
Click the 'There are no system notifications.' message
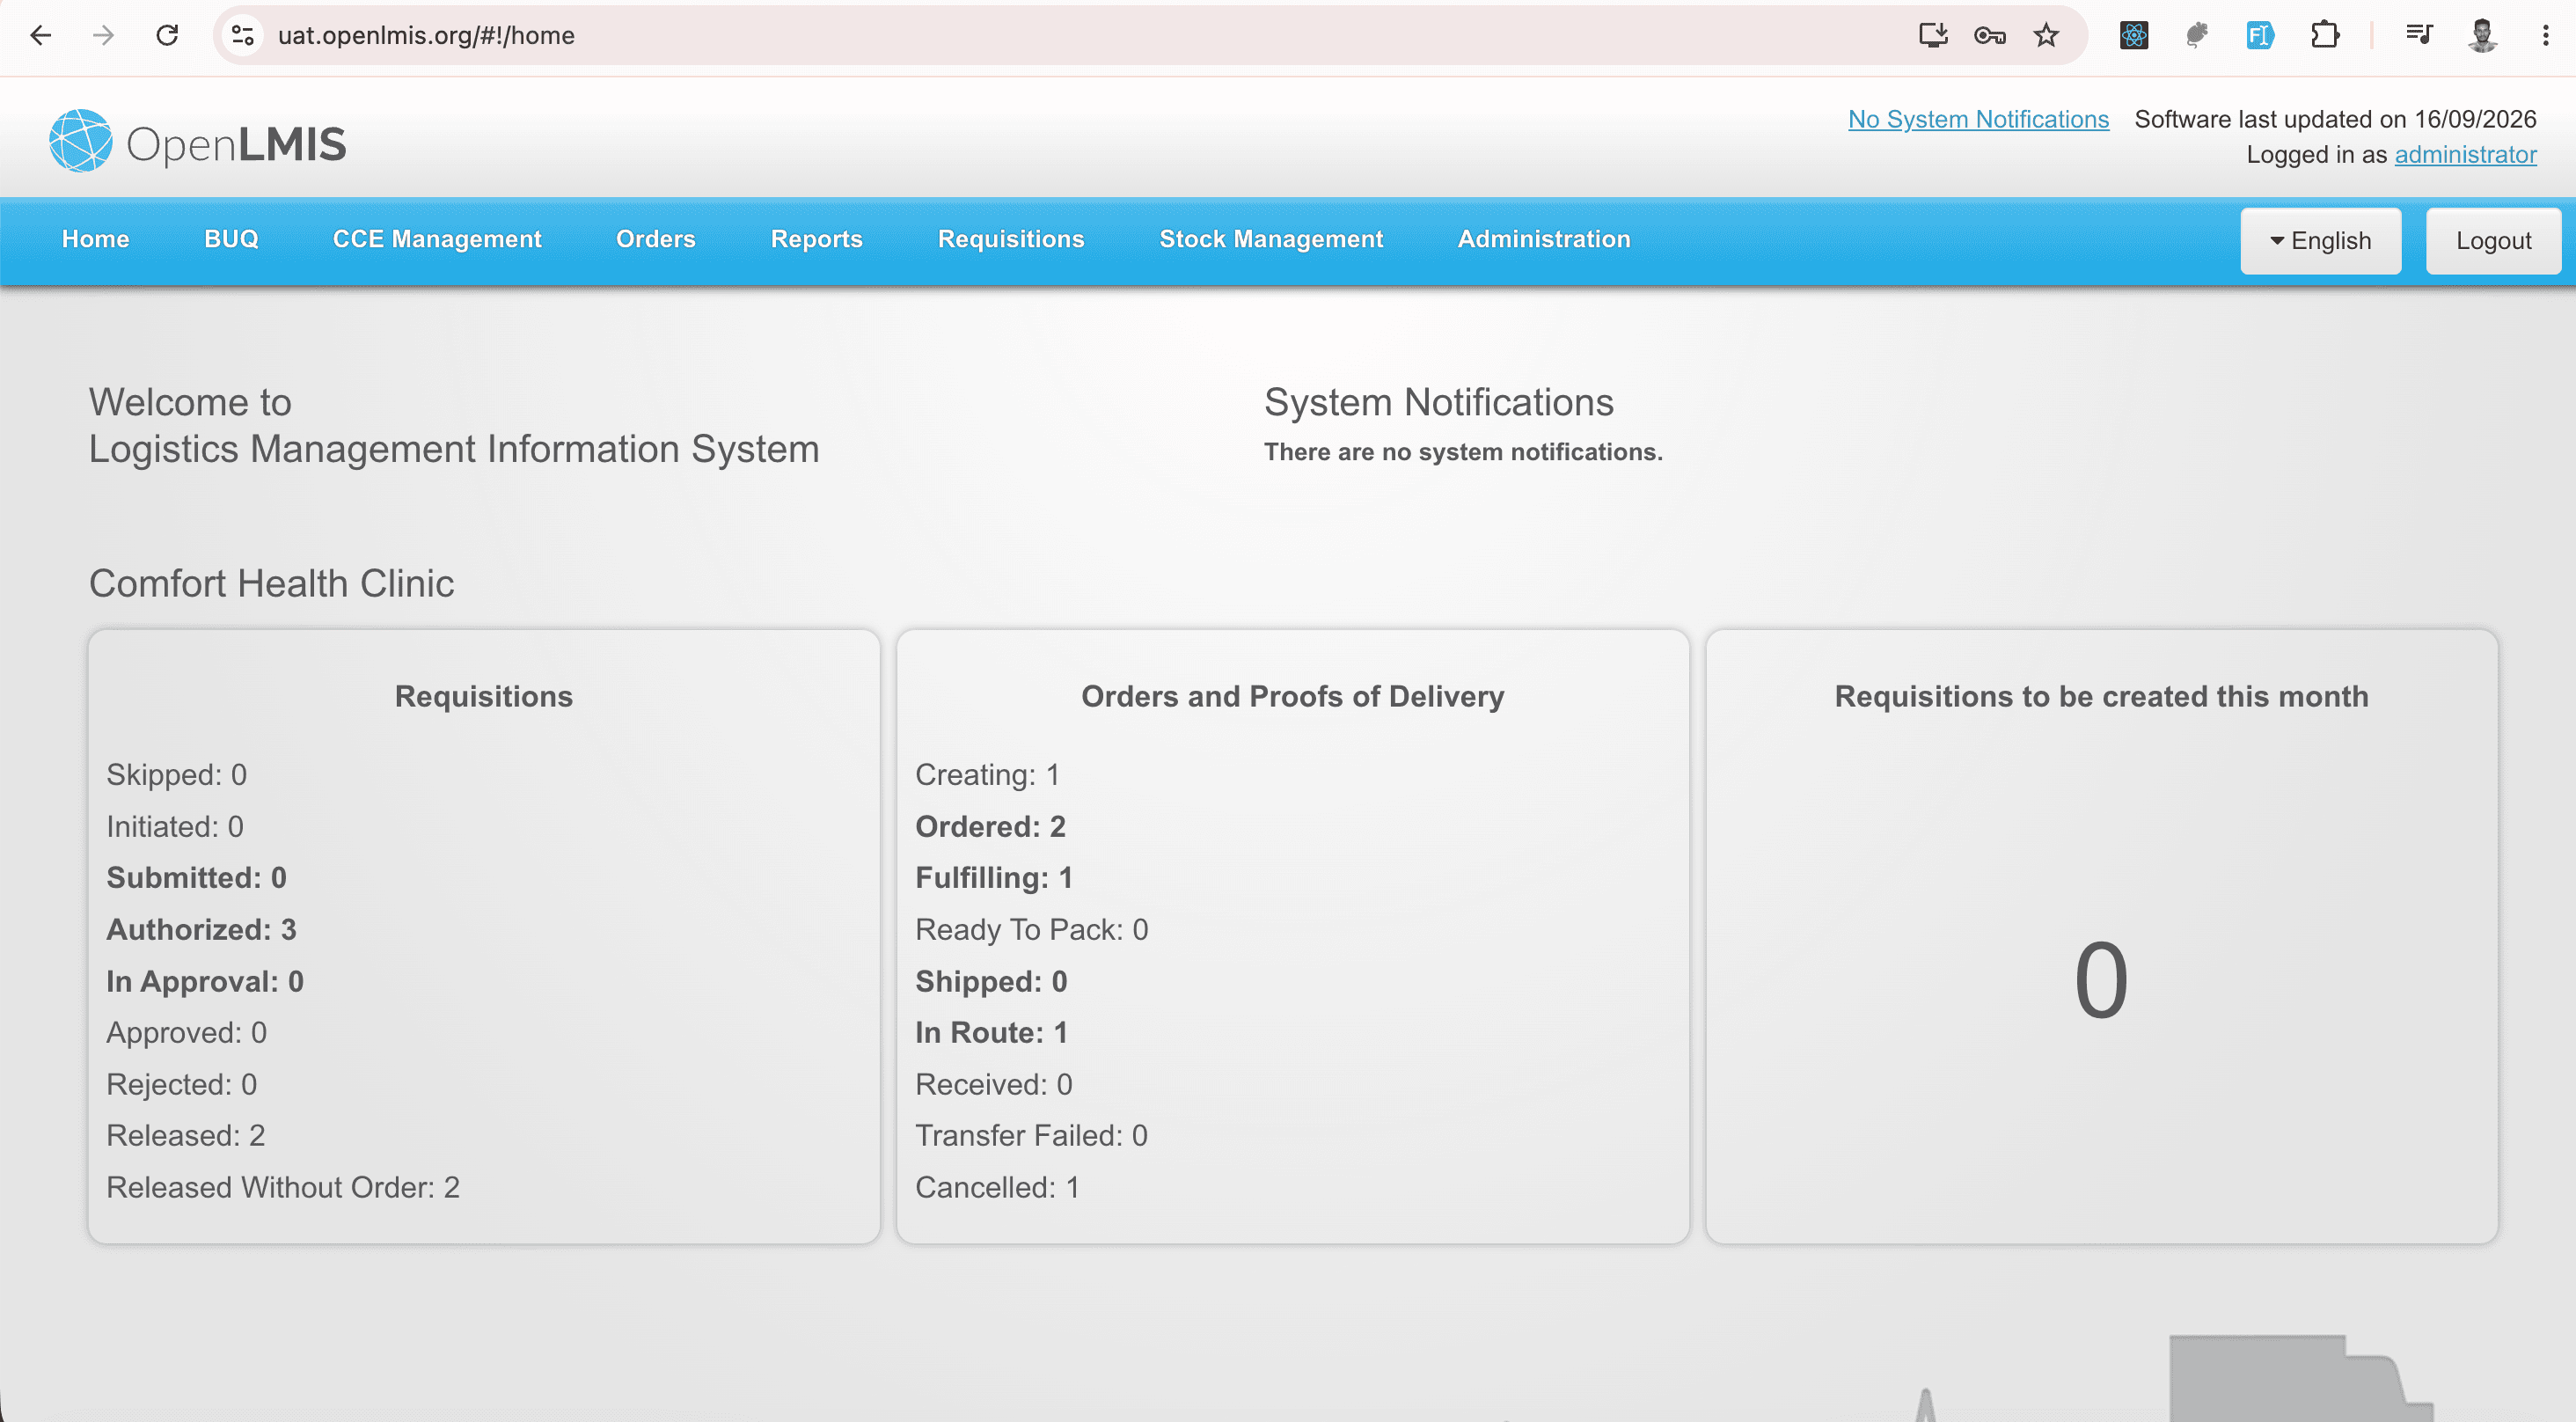[x=1463, y=452]
